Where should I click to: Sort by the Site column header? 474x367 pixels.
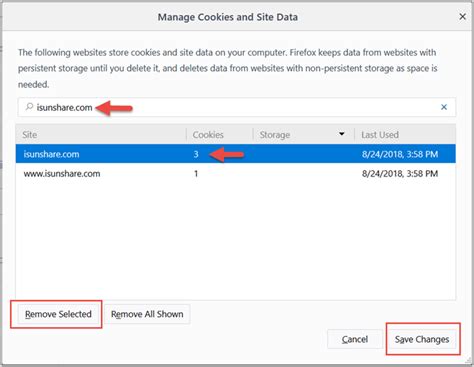click(x=101, y=135)
